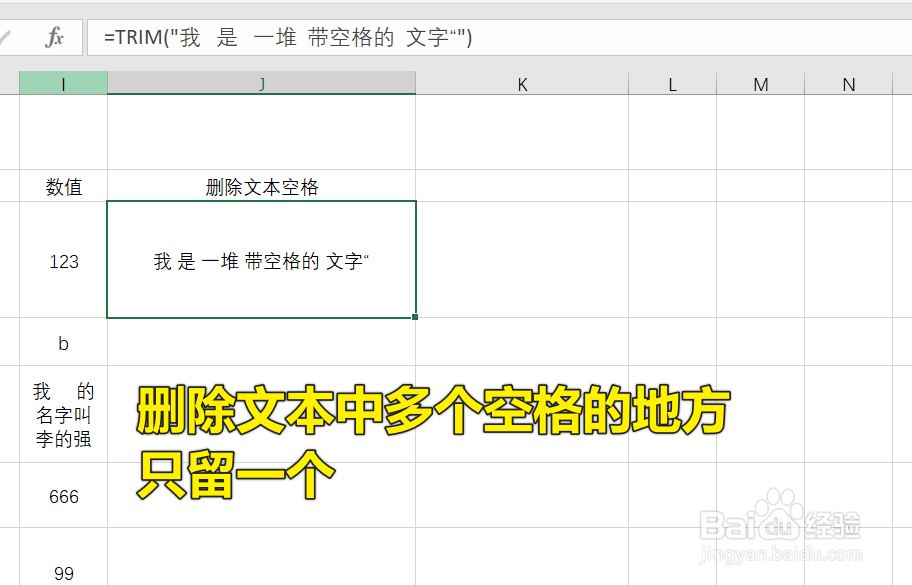The width and height of the screenshot is (912, 585).
Task: Select column header N
Action: [x=849, y=84]
